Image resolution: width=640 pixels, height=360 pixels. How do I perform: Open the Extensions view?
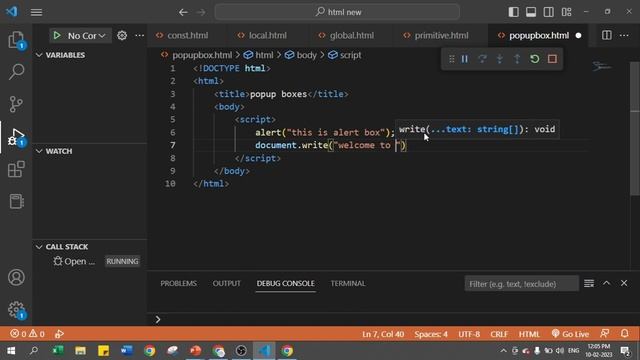click(16, 169)
